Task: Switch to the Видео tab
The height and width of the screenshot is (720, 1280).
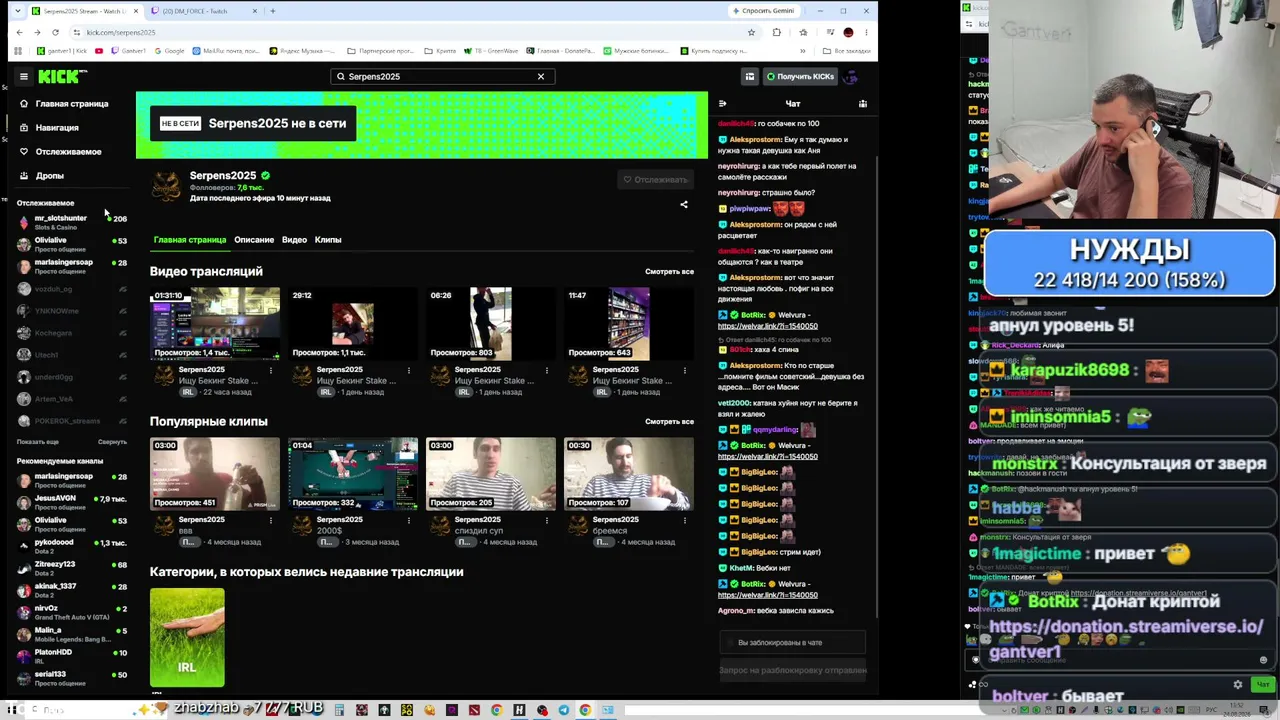Action: (294, 240)
